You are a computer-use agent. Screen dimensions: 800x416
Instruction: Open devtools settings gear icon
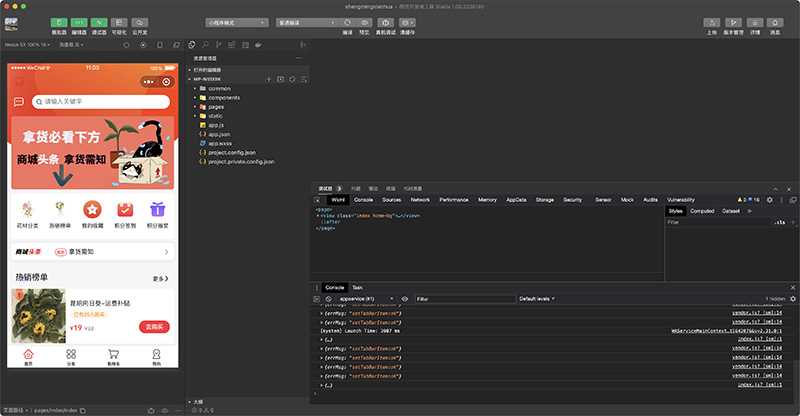(x=770, y=200)
